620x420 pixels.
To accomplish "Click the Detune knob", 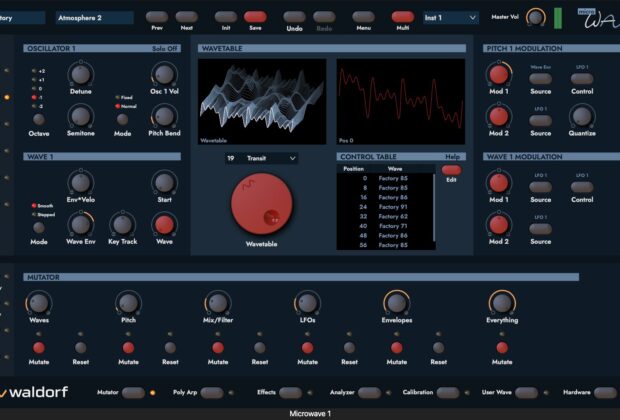I will 81,75.
